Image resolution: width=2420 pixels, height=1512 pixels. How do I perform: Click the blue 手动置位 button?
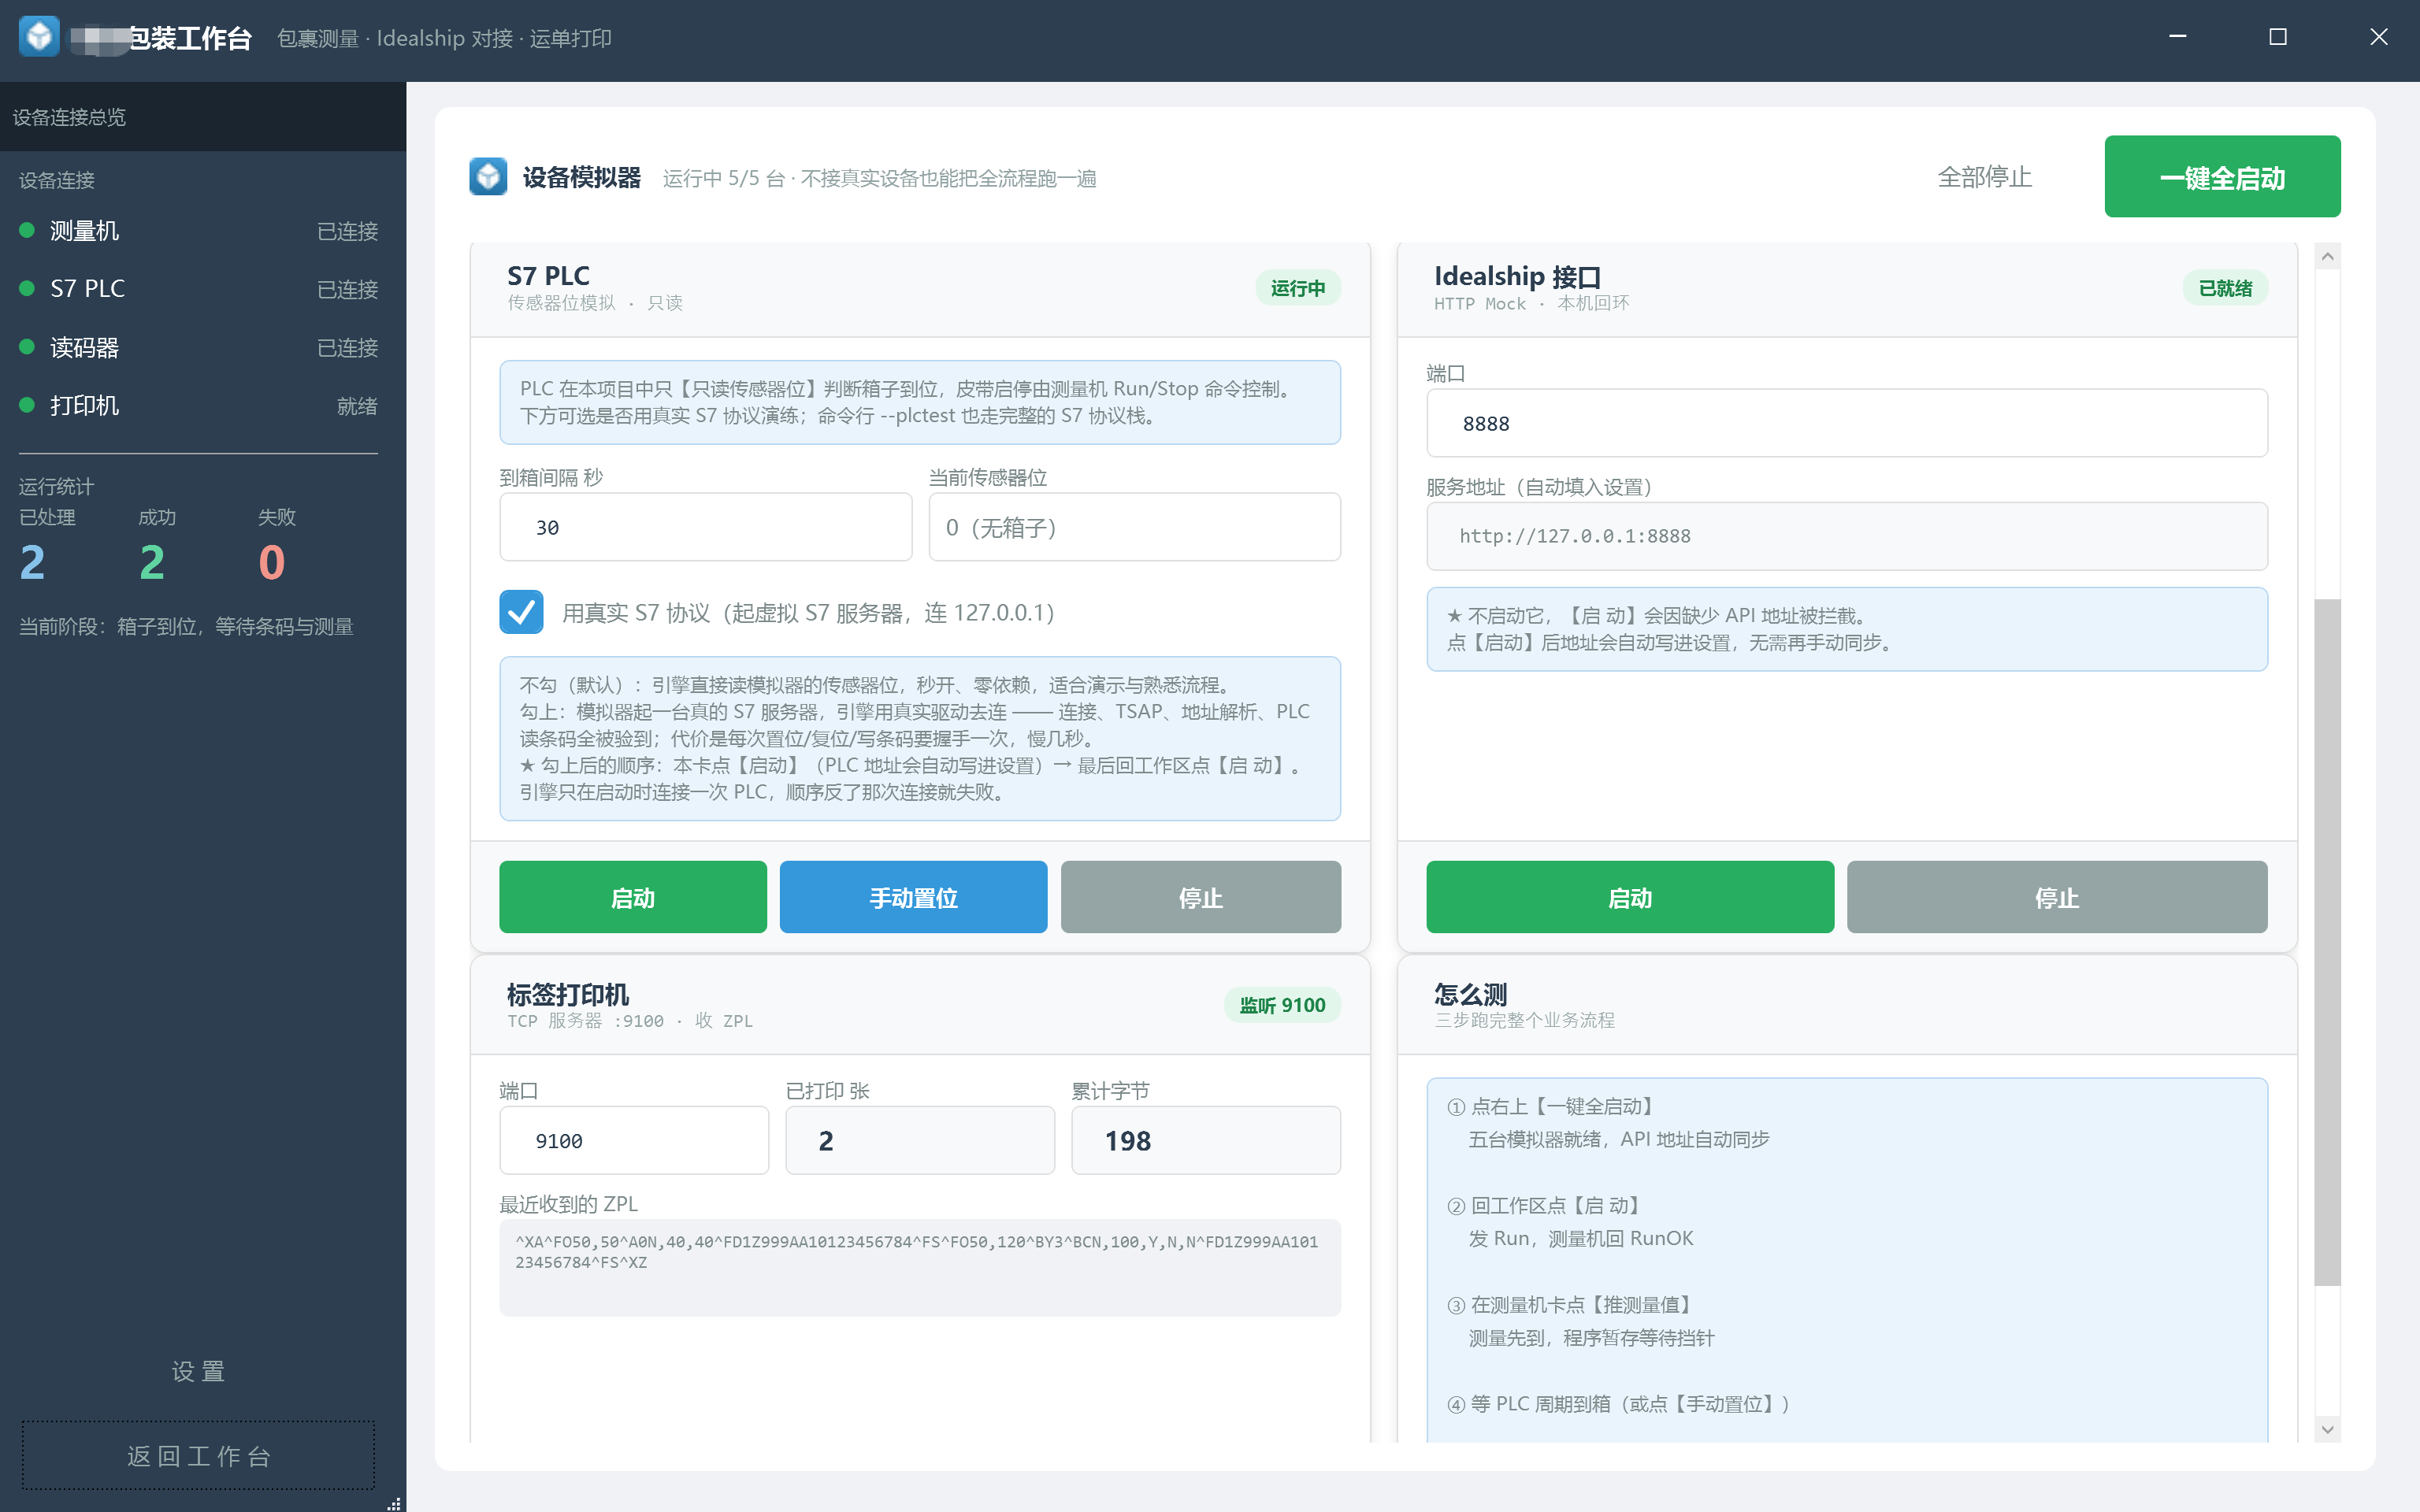(x=913, y=897)
